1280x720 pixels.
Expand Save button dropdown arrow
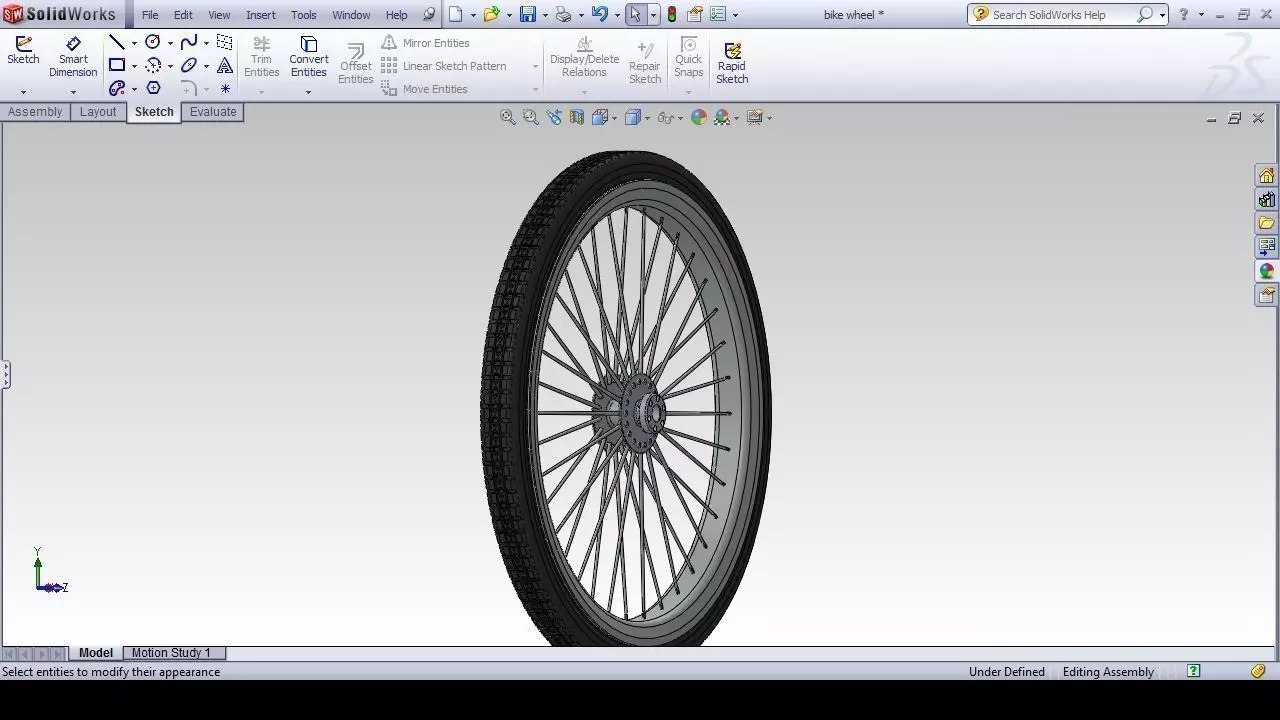pyautogui.click(x=544, y=15)
